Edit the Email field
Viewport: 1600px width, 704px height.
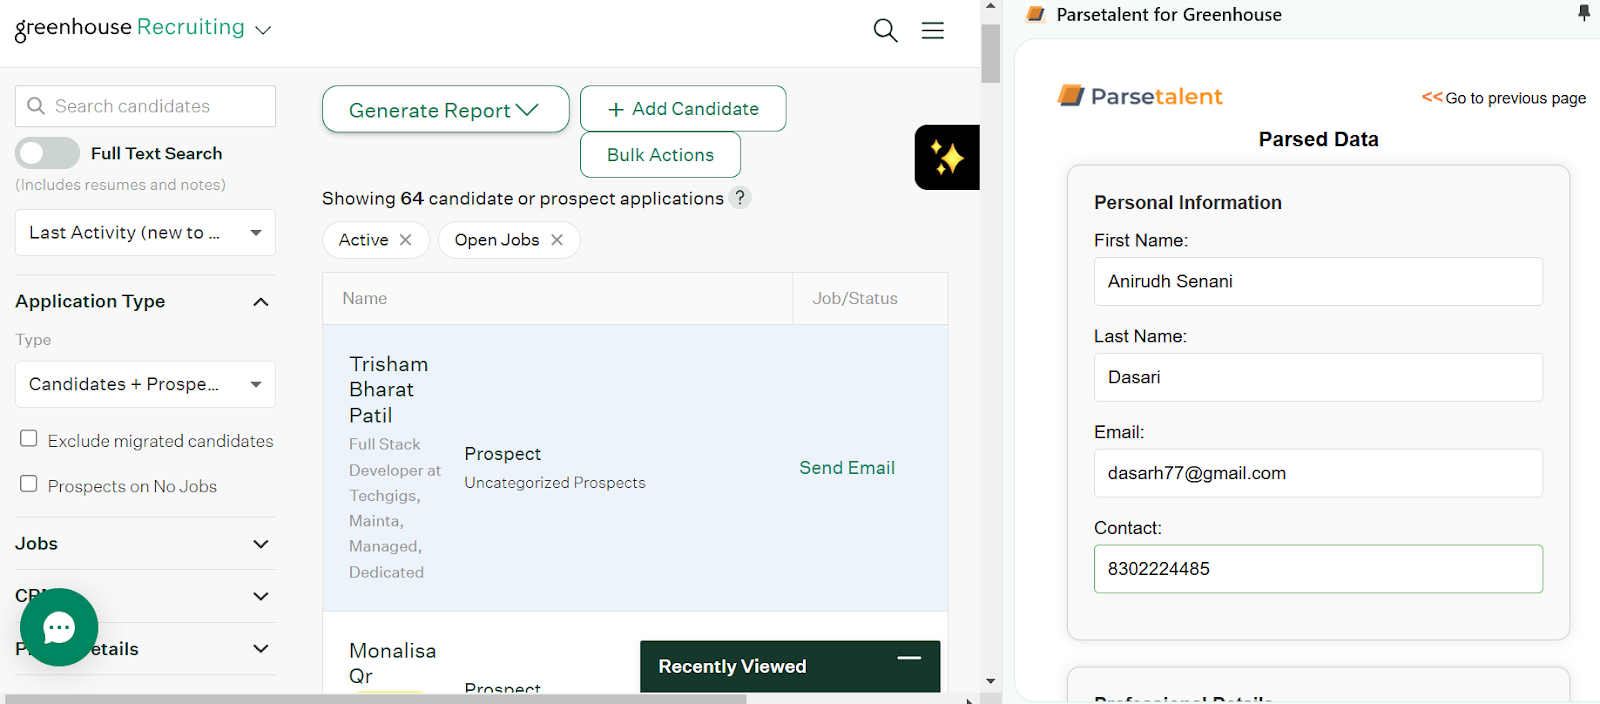(1318, 473)
